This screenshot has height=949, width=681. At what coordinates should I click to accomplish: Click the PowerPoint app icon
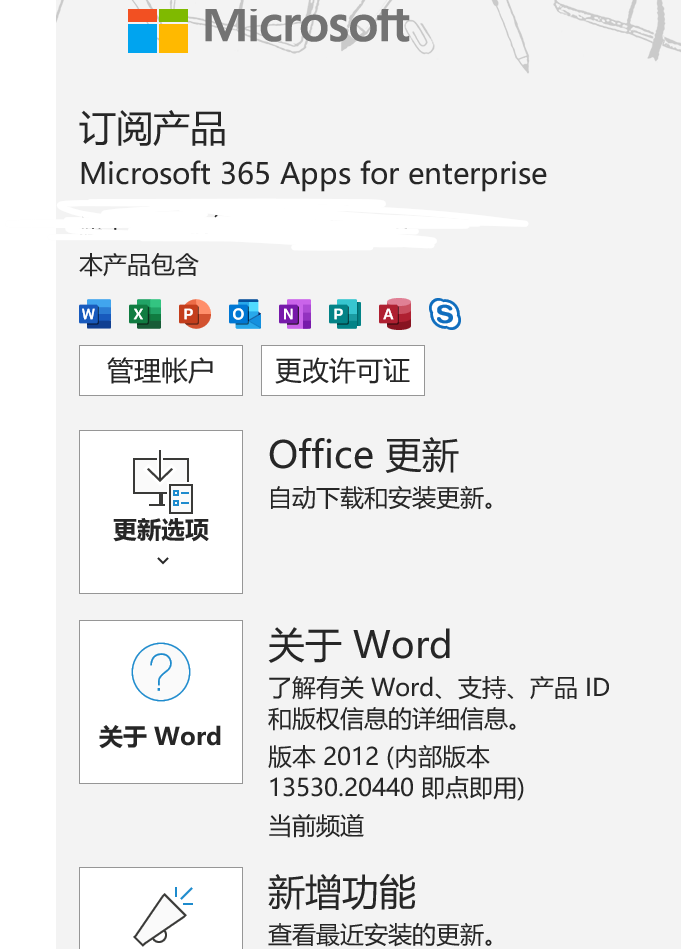[195, 314]
